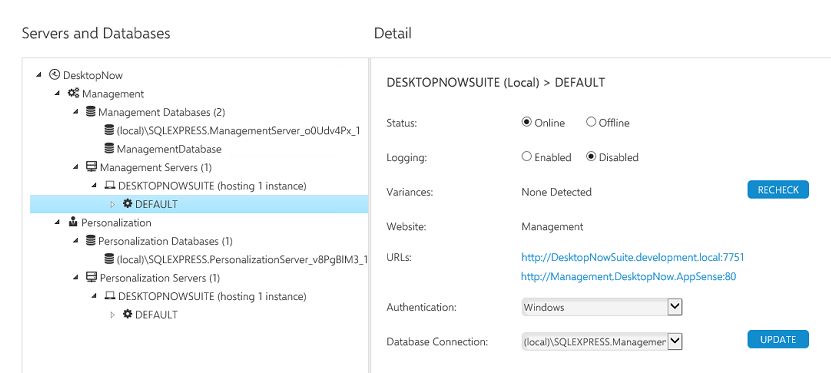Set Status to Offline
Viewport: 831px width, 373px height.
[x=591, y=122]
